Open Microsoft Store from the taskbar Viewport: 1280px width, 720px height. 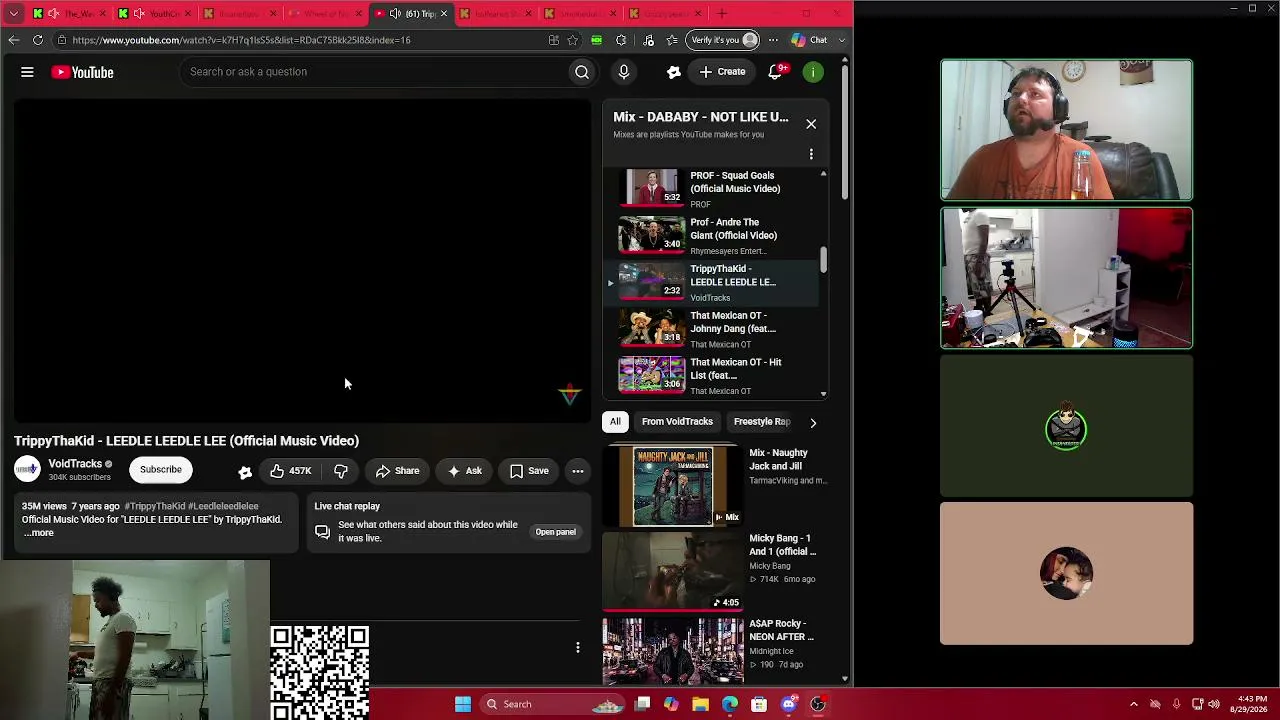[x=759, y=704]
